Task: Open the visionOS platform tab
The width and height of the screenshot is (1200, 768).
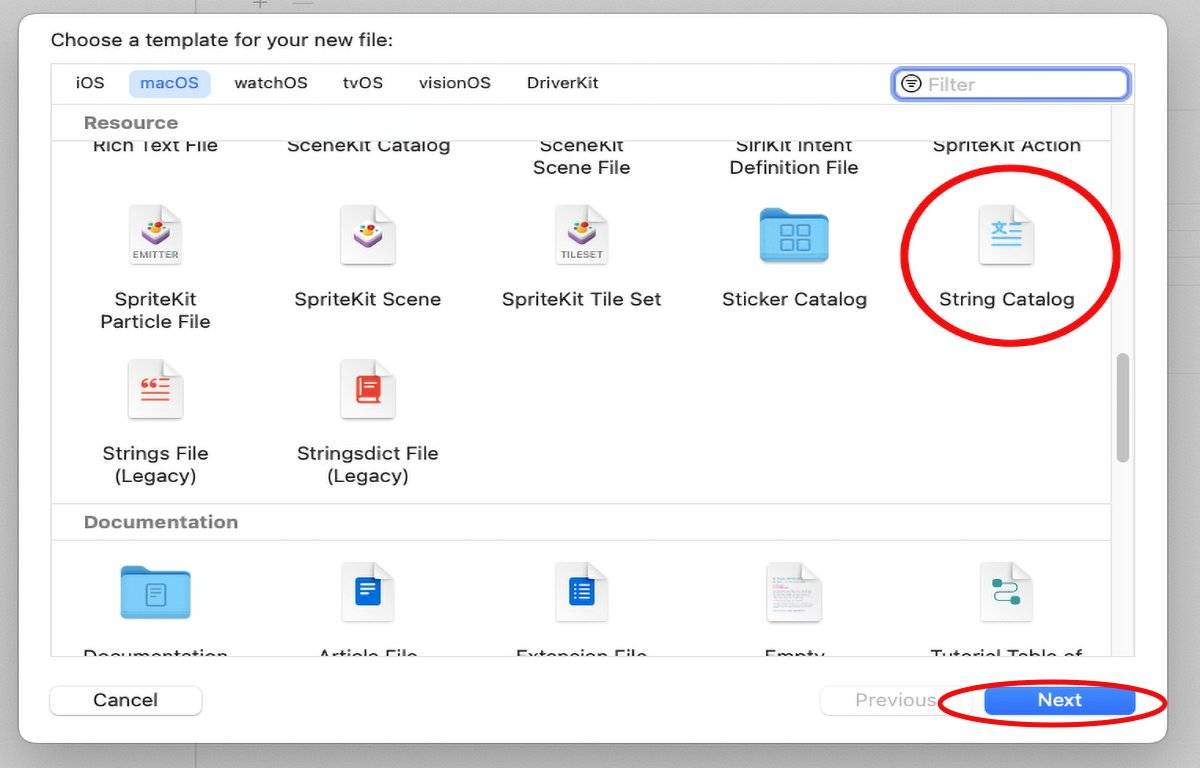Action: click(x=455, y=83)
